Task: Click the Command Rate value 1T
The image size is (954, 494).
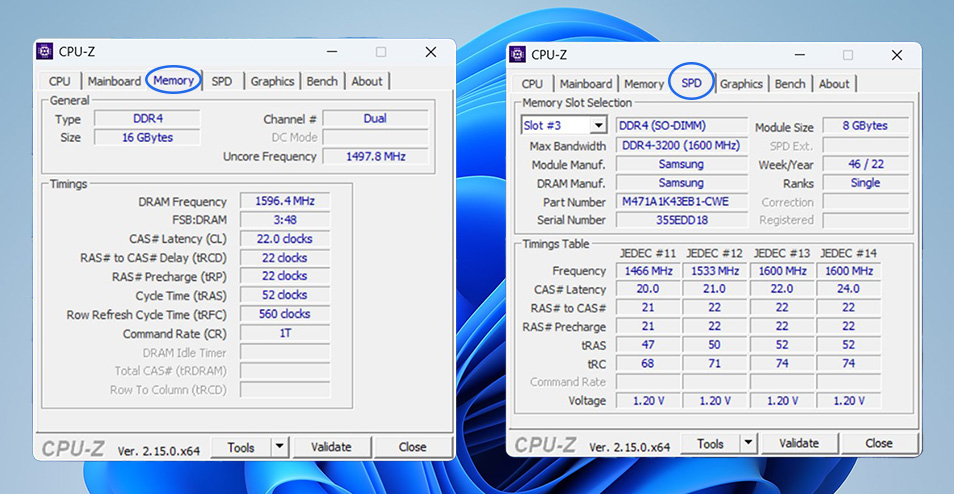Action: [285, 333]
